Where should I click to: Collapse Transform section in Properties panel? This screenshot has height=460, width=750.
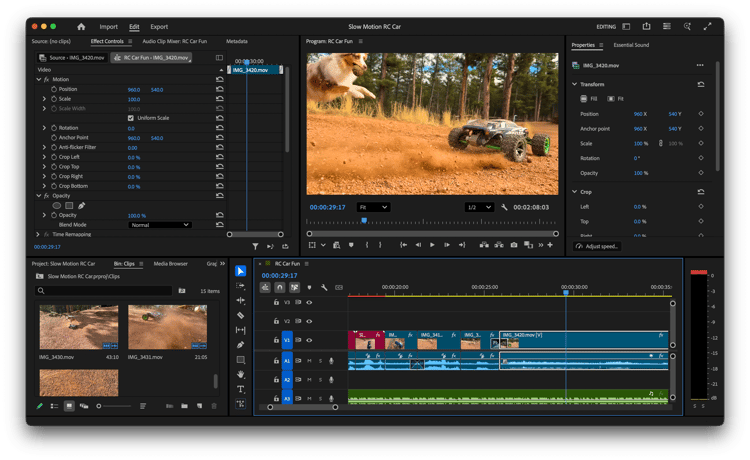[574, 84]
